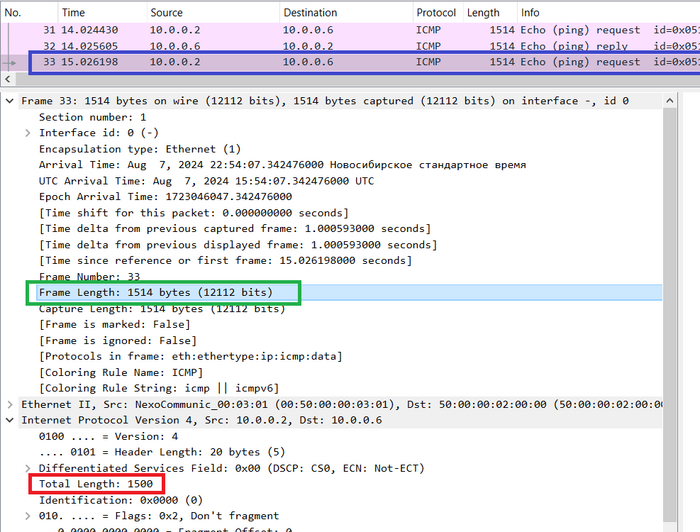Select the Version: 4 field row
Screen dimensions: 700x532
[x=108, y=436]
